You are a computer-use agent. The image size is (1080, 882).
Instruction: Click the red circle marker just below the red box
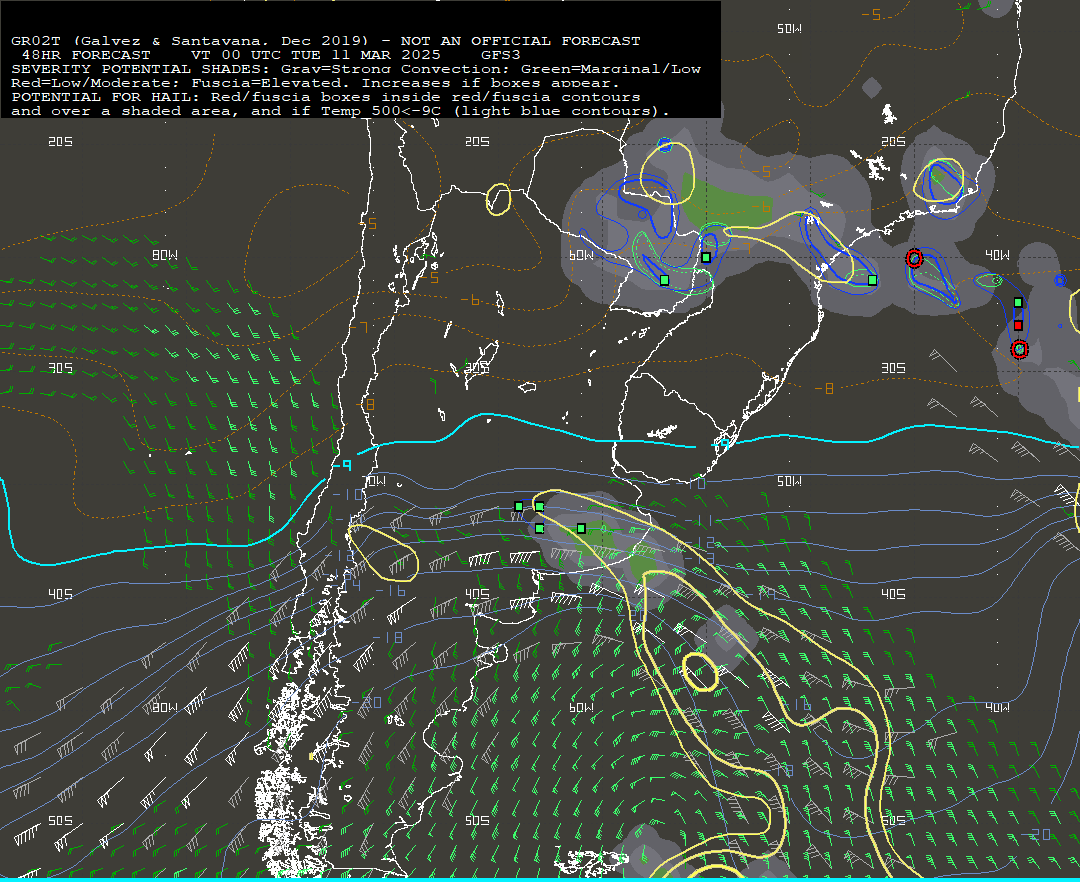tap(1019, 350)
